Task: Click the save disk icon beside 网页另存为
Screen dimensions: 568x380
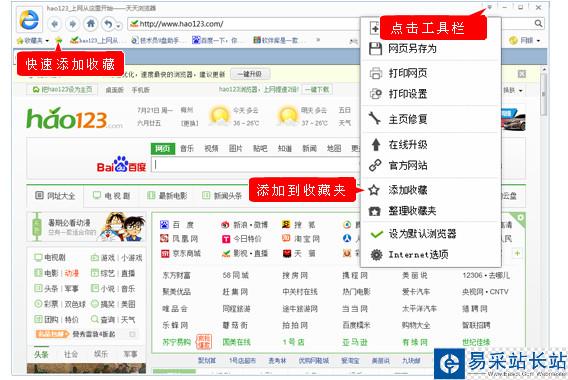Action: click(375, 49)
